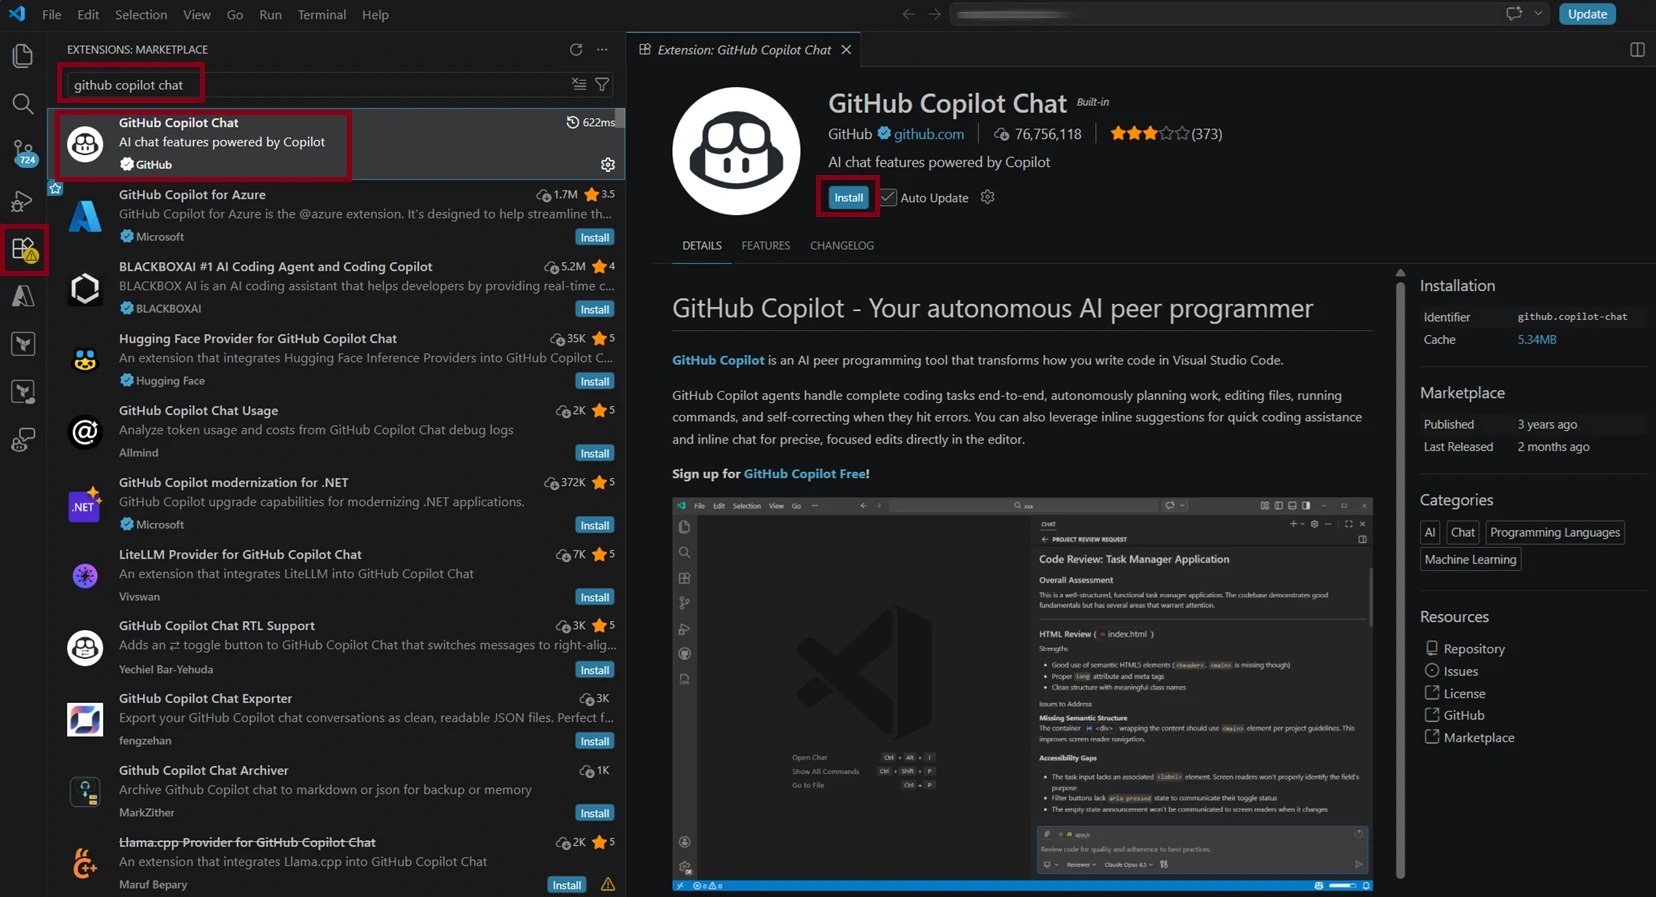The width and height of the screenshot is (1657, 897).
Task: Click the star rating for Copilot Chat
Action: click(1149, 134)
